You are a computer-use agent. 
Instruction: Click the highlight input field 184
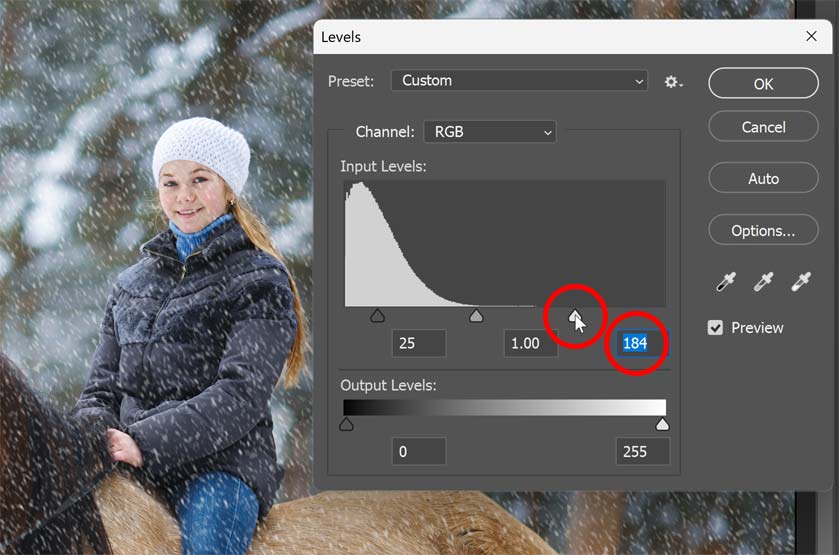tap(642, 343)
